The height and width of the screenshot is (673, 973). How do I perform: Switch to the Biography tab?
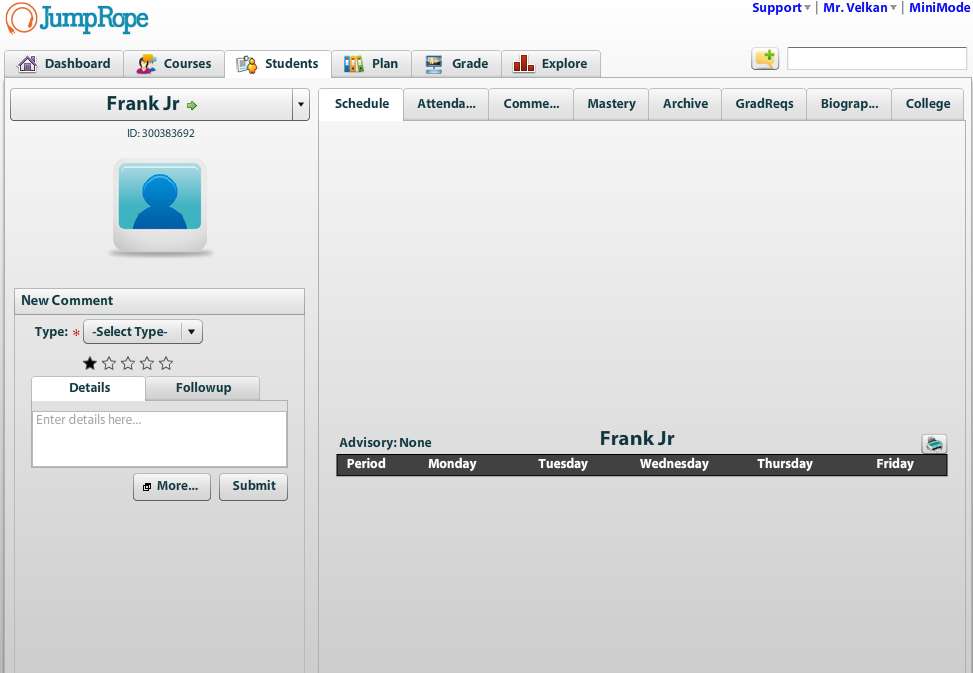[x=849, y=104]
